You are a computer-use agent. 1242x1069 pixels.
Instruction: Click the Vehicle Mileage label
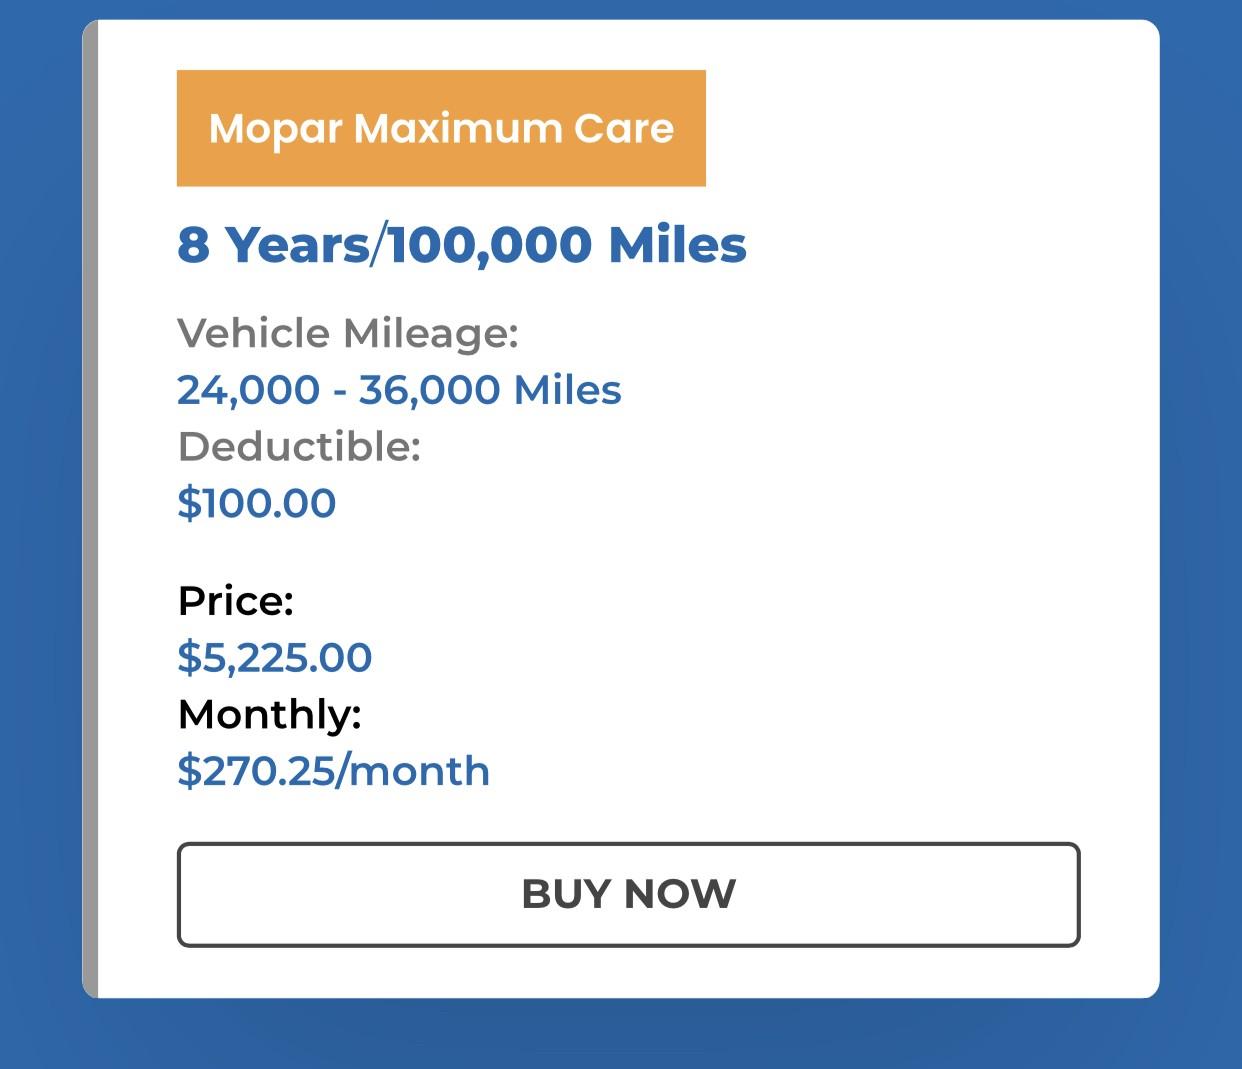click(348, 333)
